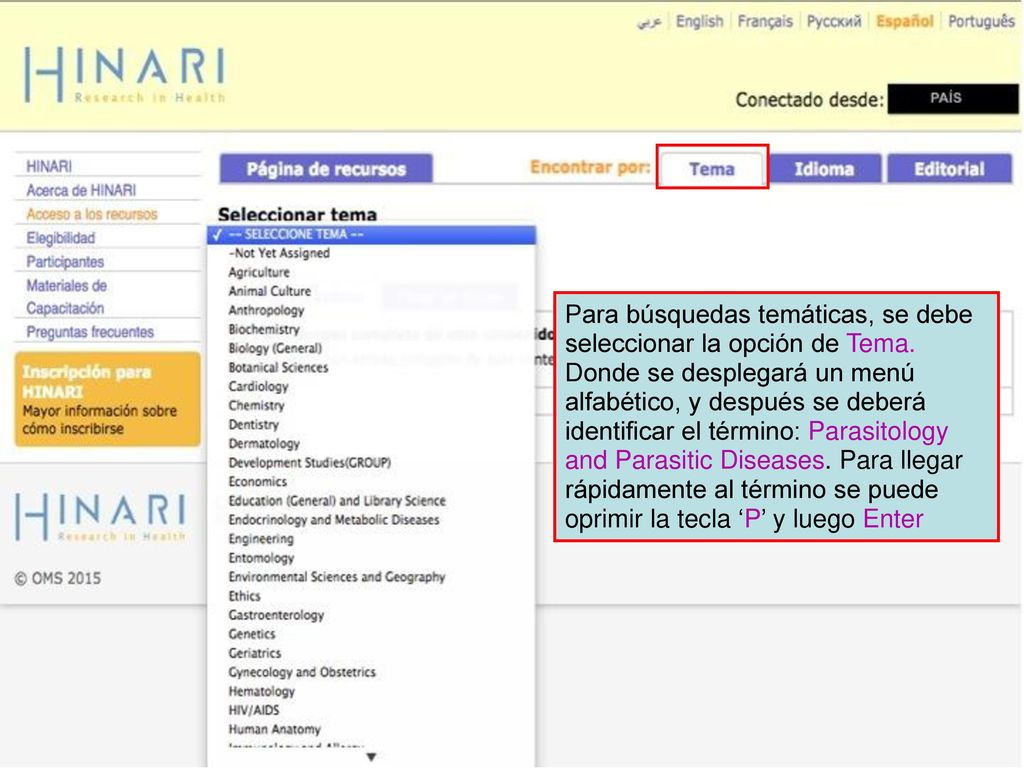This screenshot has height=768, width=1024.
Task: Open the Página de recursos tab
Action: pos(326,169)
